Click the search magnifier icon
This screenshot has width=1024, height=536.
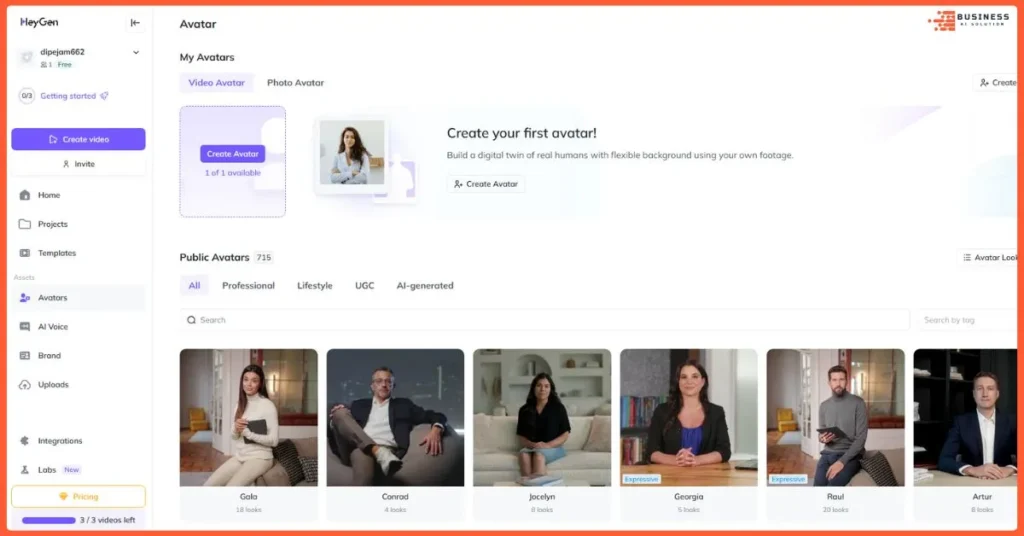[191, 320]
